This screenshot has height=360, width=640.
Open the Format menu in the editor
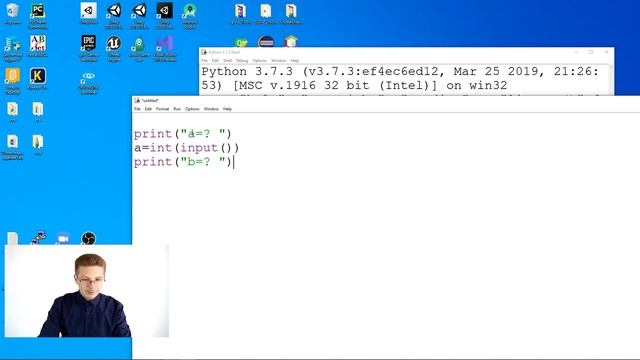point(162,109)
